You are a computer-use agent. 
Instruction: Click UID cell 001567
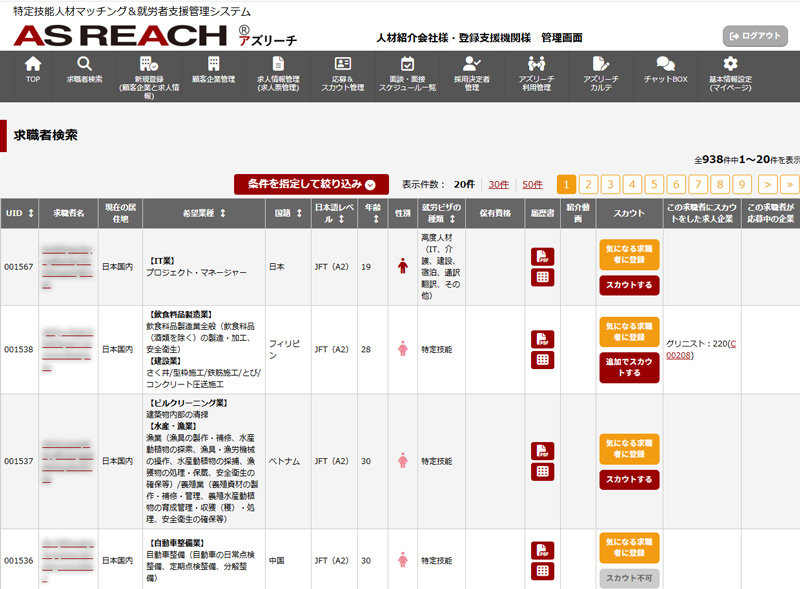(x=19, y=267)
